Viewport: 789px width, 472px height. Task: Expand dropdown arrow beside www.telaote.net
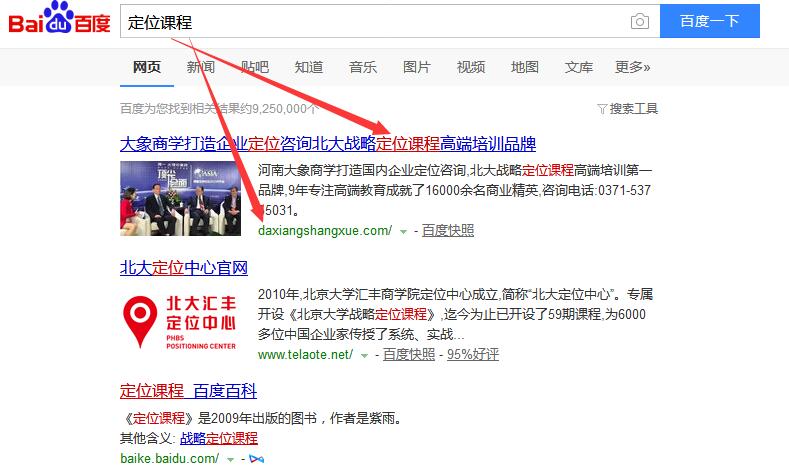tap(364, 355)
